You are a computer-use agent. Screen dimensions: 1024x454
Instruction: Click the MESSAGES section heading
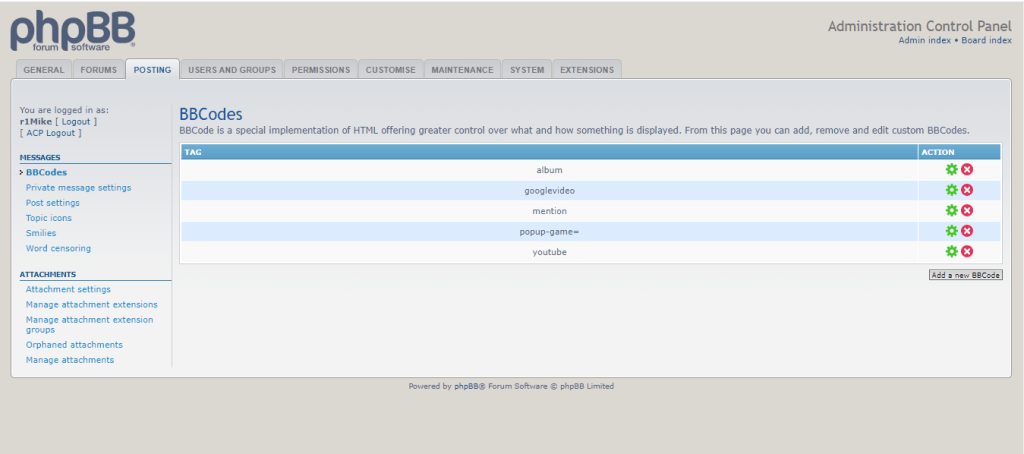point(40,157)
